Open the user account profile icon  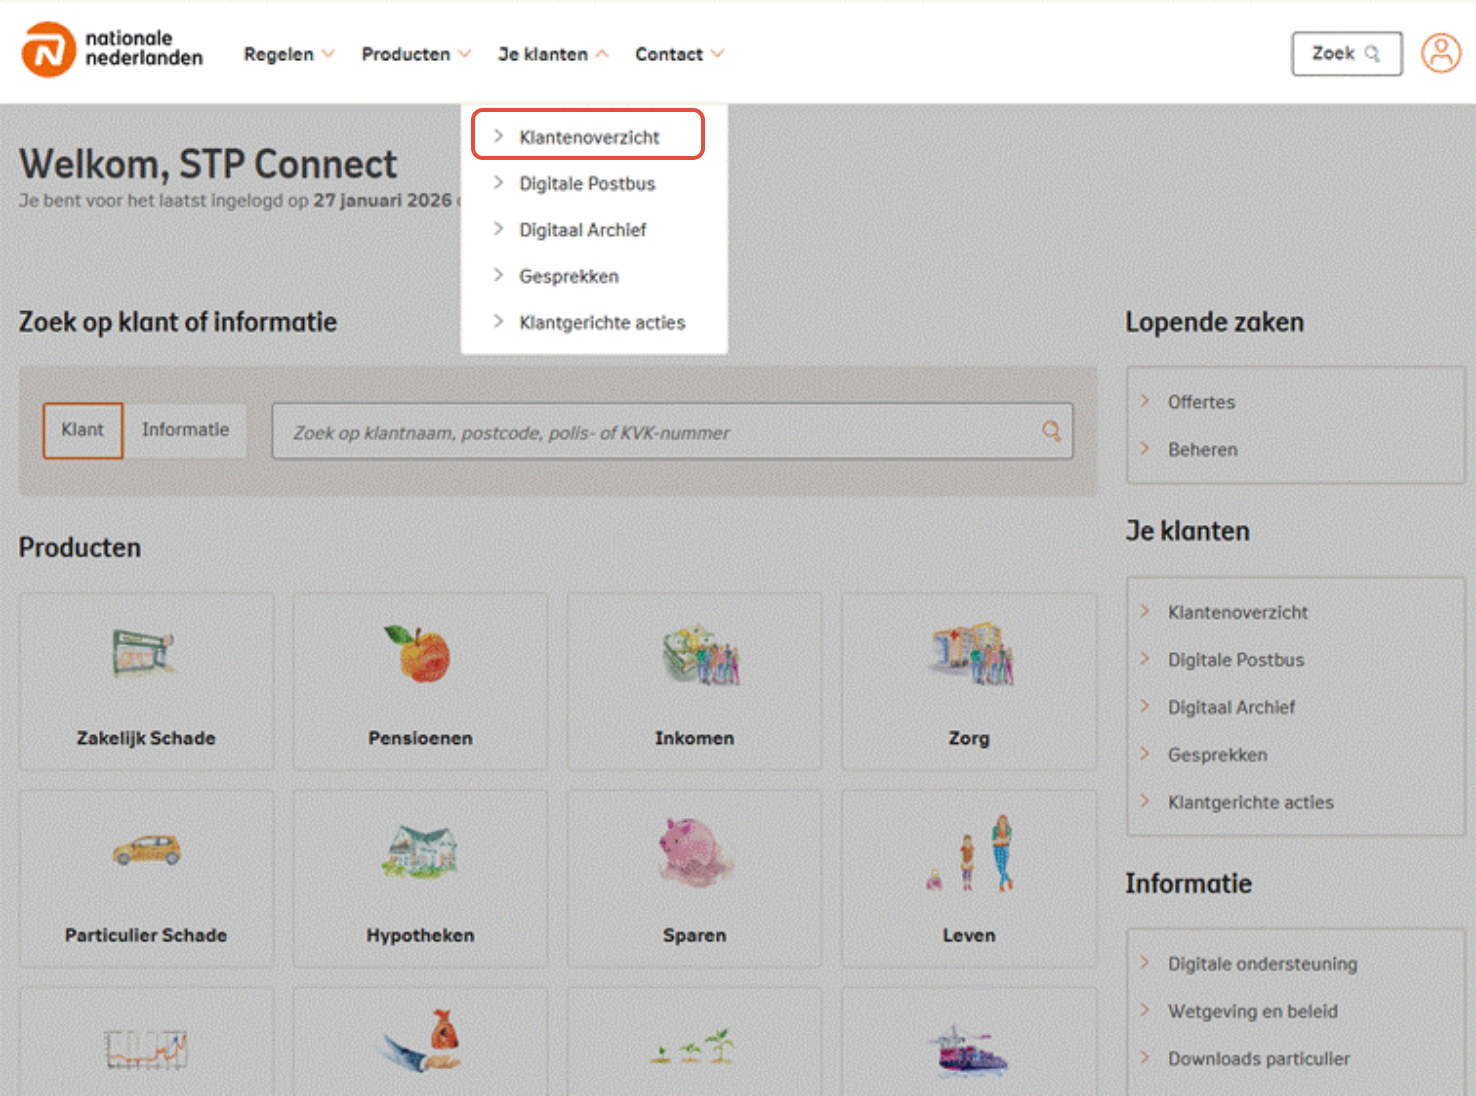1441,53
